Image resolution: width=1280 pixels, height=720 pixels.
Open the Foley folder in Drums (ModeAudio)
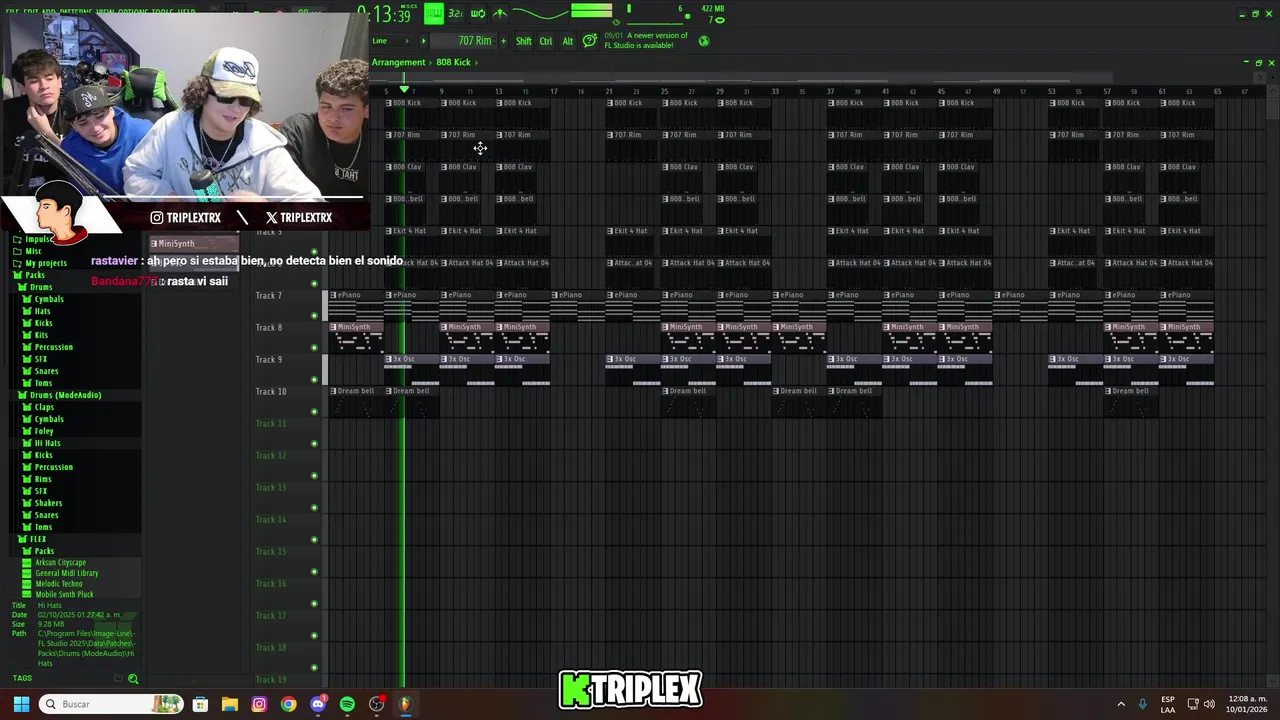pos(44,431)
